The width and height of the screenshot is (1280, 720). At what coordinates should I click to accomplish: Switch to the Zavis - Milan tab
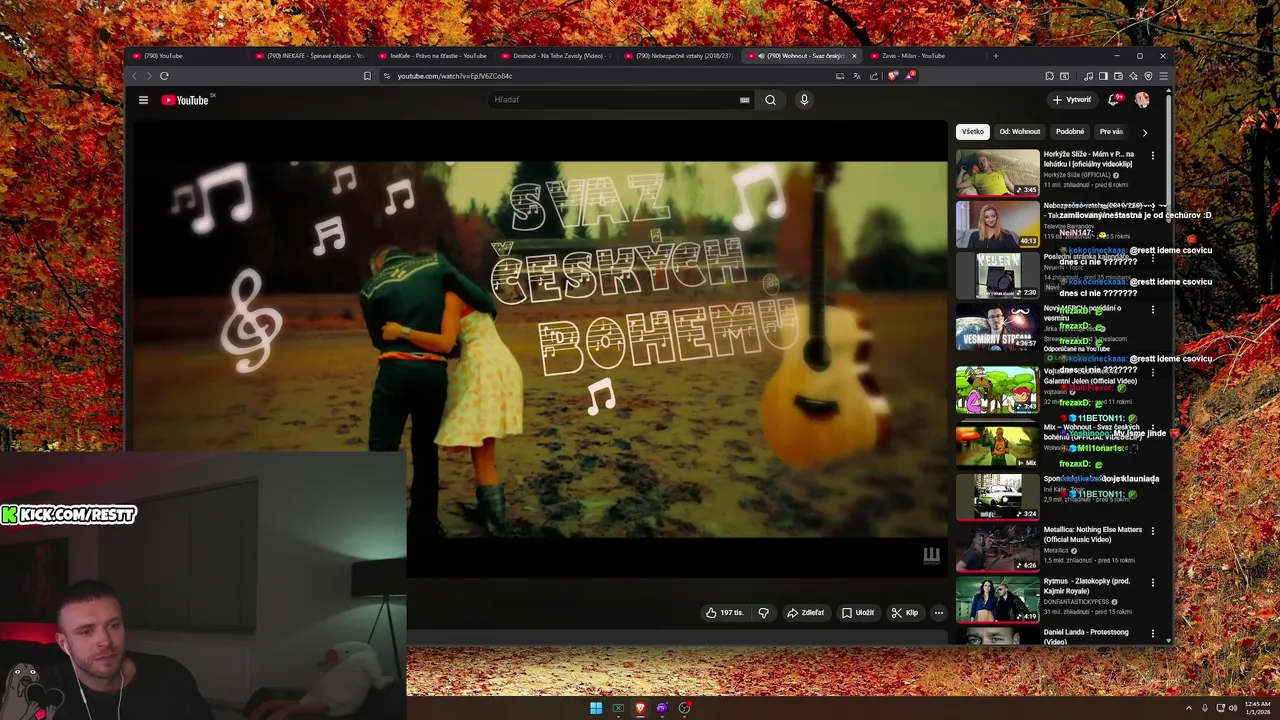click(x=924, y=56)
